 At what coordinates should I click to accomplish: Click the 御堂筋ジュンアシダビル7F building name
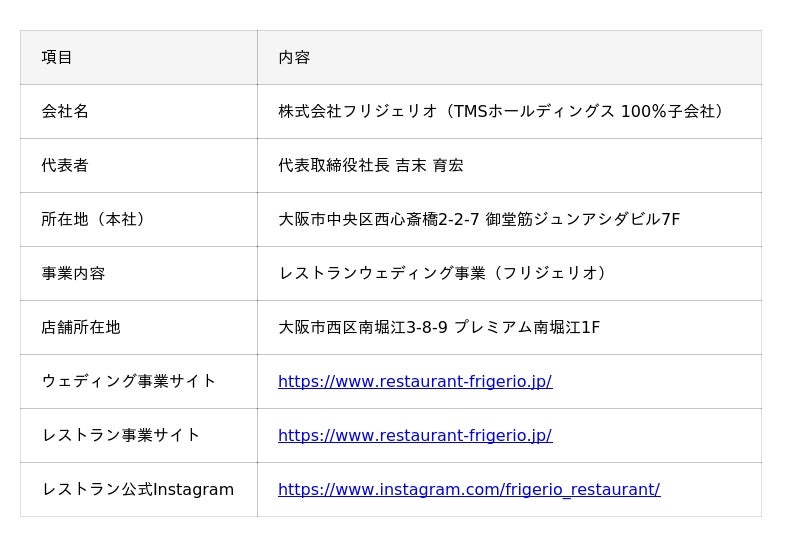(583, 219)
